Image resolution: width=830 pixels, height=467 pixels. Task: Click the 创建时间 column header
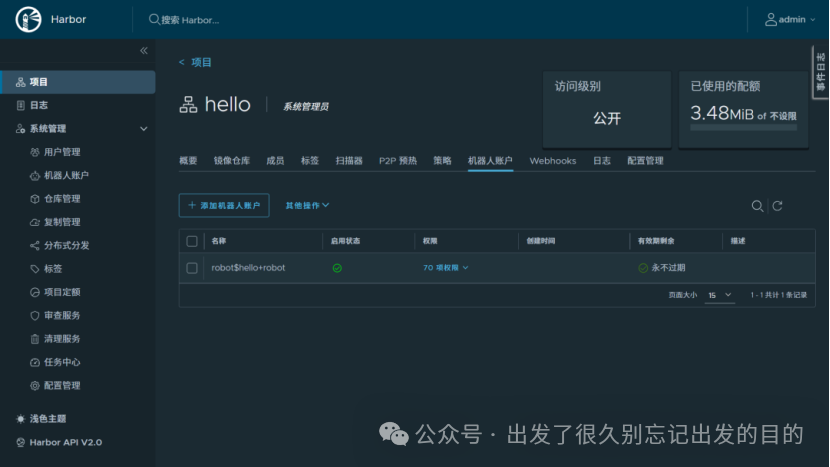(540, 241)
